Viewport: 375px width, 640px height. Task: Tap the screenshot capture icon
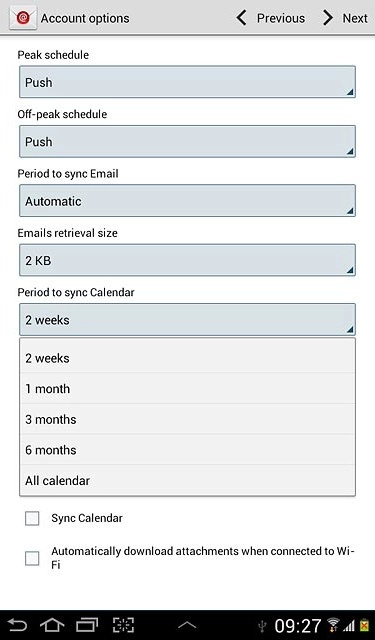123,625
